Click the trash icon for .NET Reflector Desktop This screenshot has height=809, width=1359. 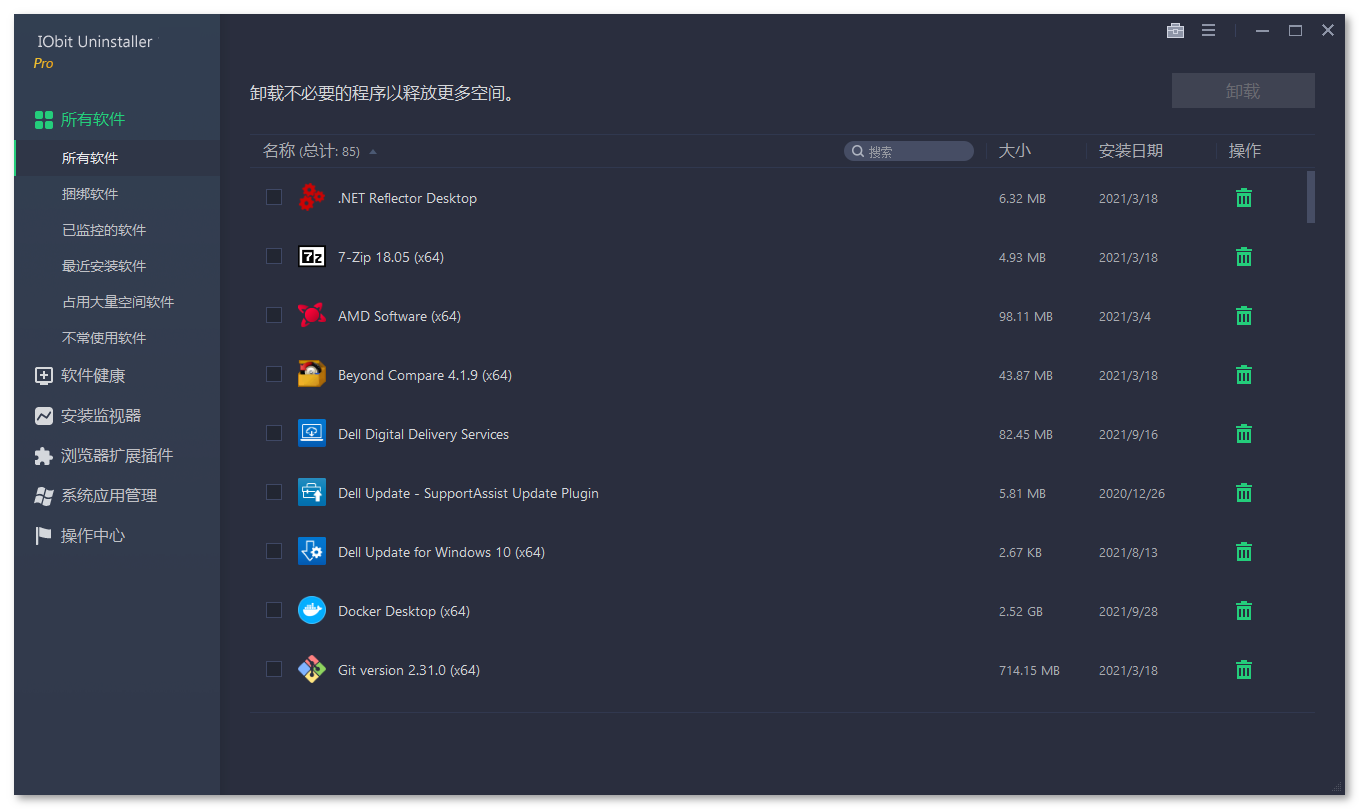[1244, 198]
